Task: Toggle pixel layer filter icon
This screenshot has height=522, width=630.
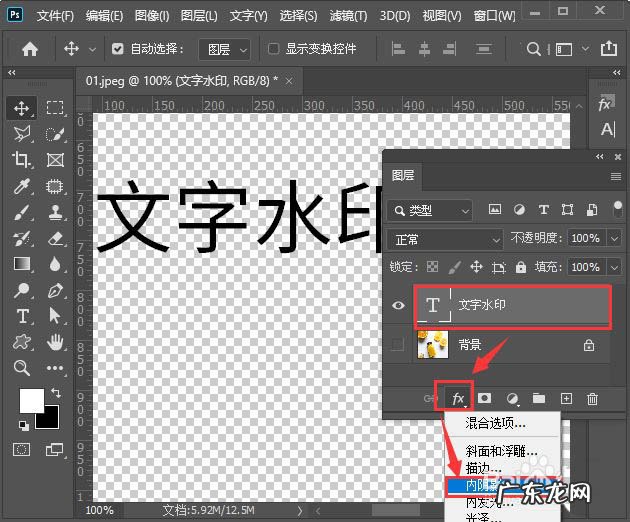Action: pyautogui.click(x=495, y=209)
